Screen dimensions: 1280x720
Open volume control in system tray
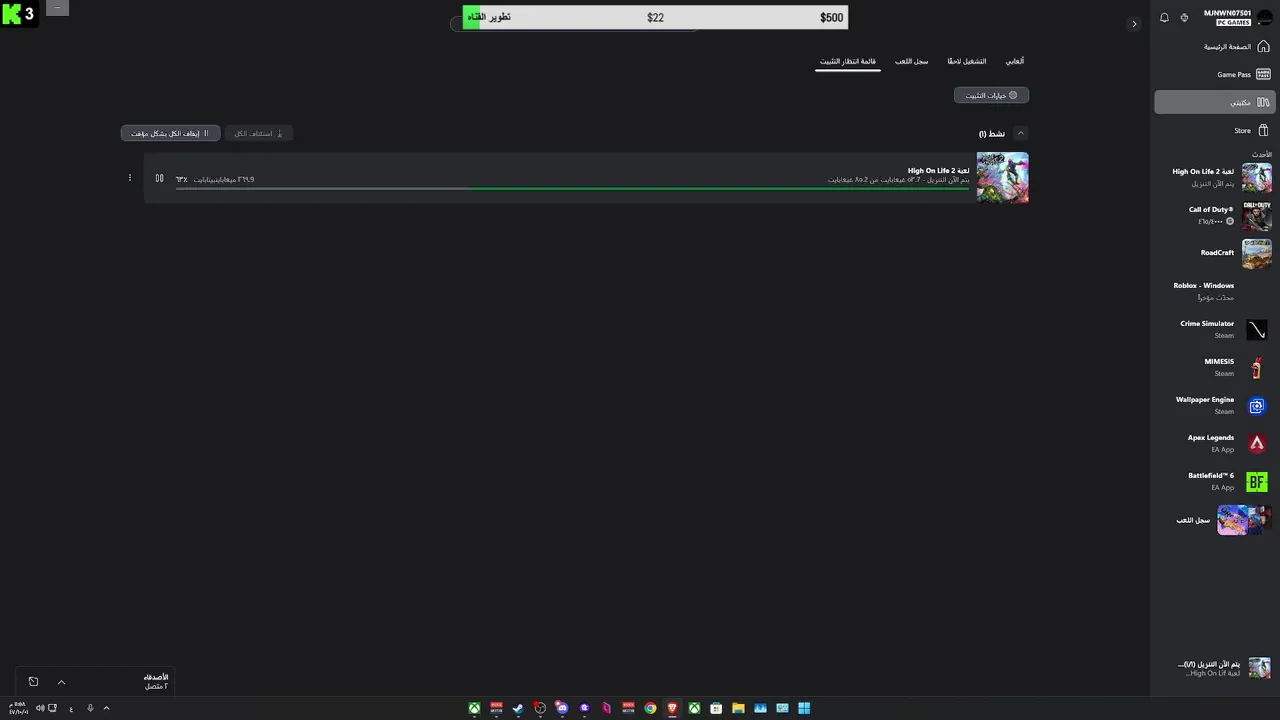tap(40, 708)
